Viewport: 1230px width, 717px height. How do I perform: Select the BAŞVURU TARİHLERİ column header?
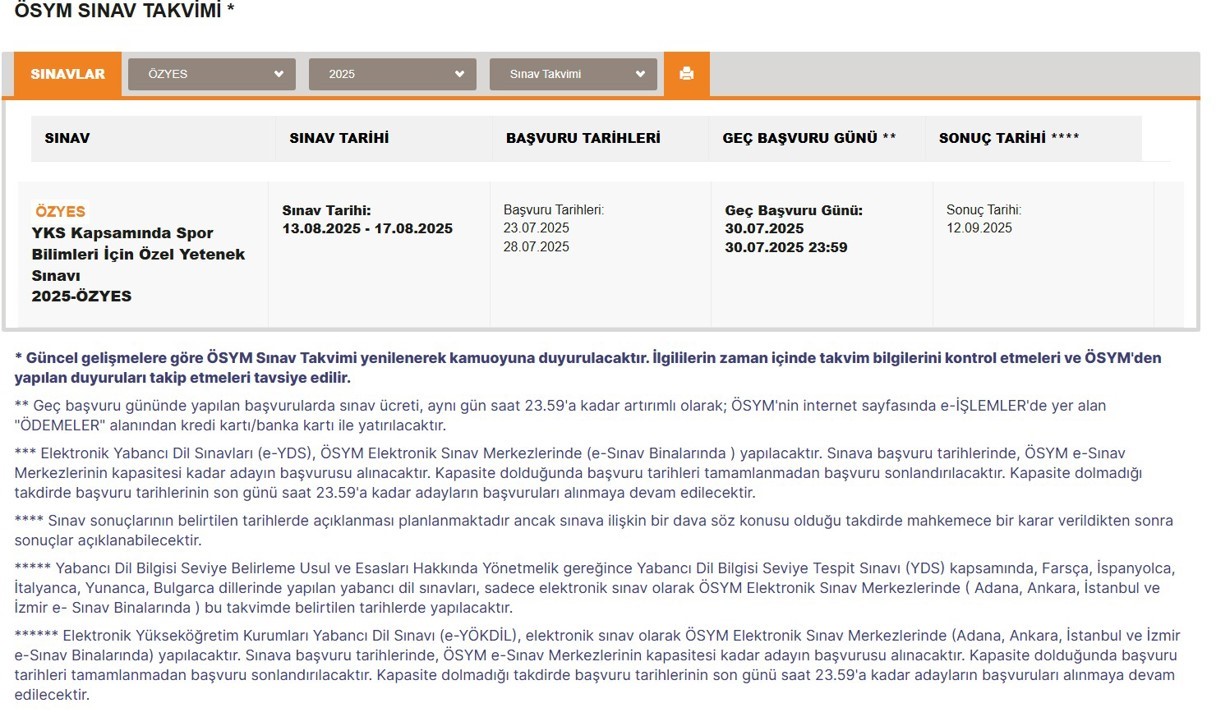click(583, 138)
